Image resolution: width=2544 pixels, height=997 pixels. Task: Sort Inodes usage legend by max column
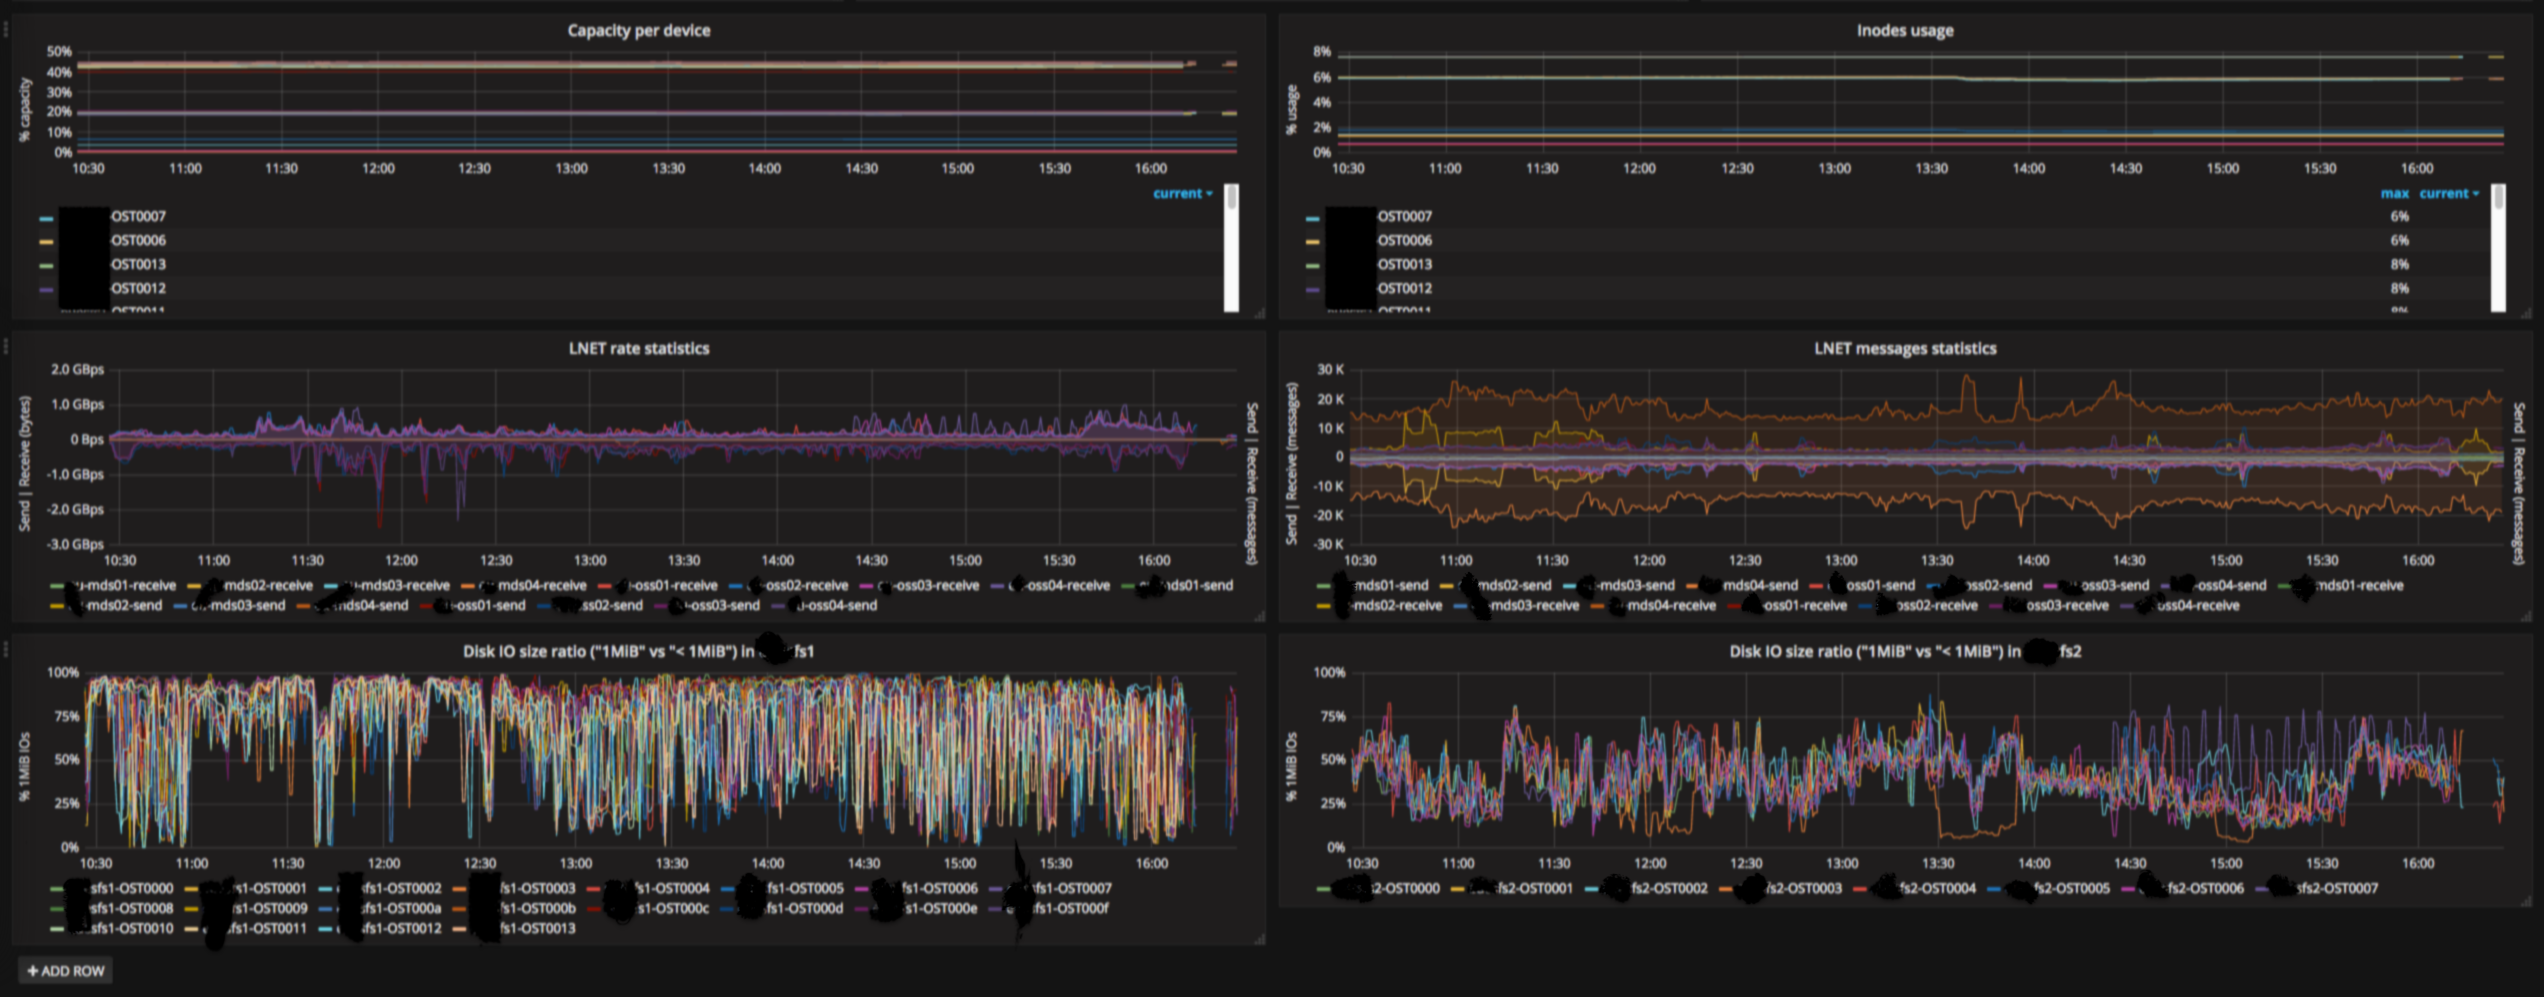point(2394,193)
